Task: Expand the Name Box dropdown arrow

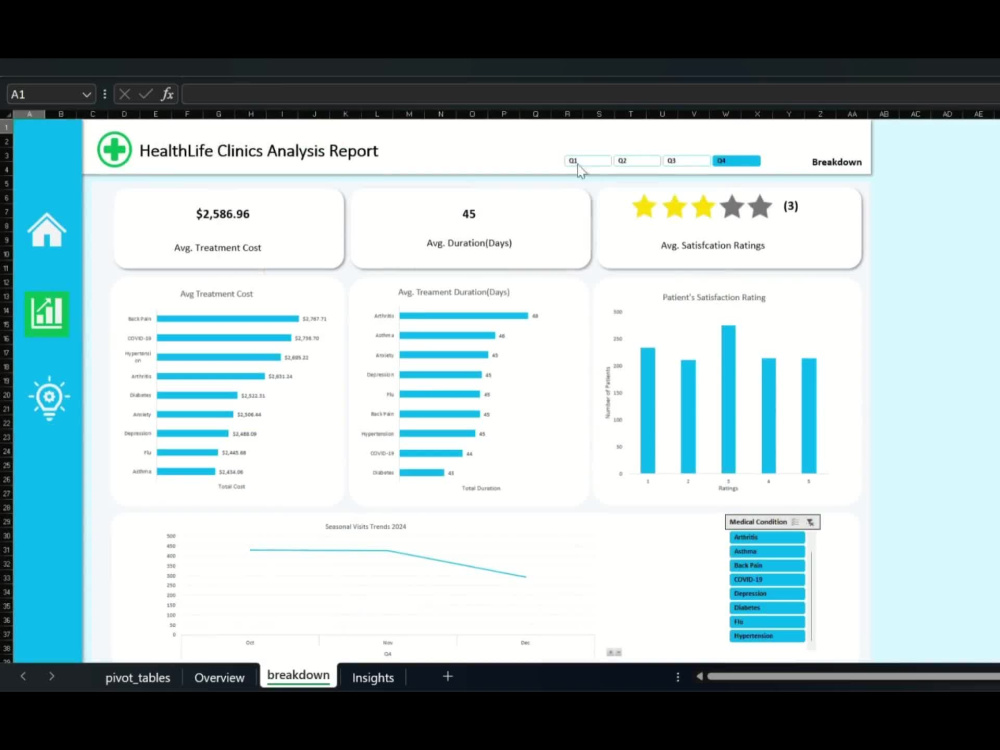Action: (x=86, y=94)
